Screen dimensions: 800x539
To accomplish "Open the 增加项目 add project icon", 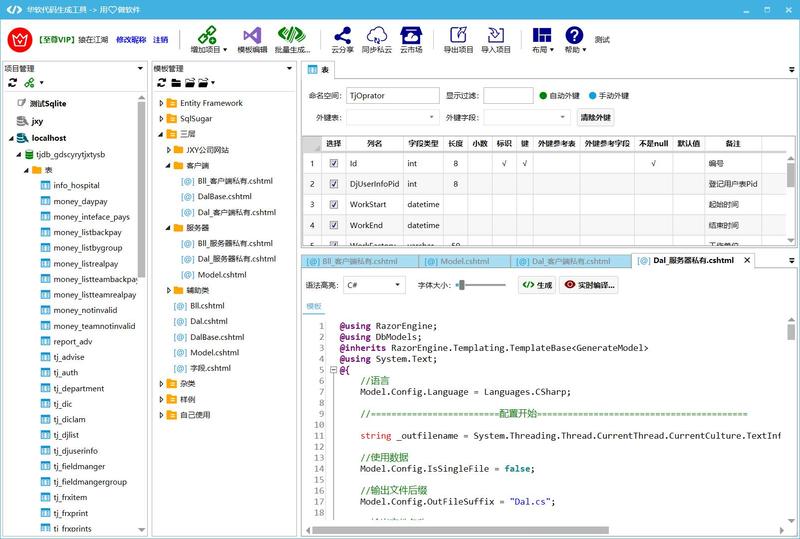I will [x=207, y=35].
